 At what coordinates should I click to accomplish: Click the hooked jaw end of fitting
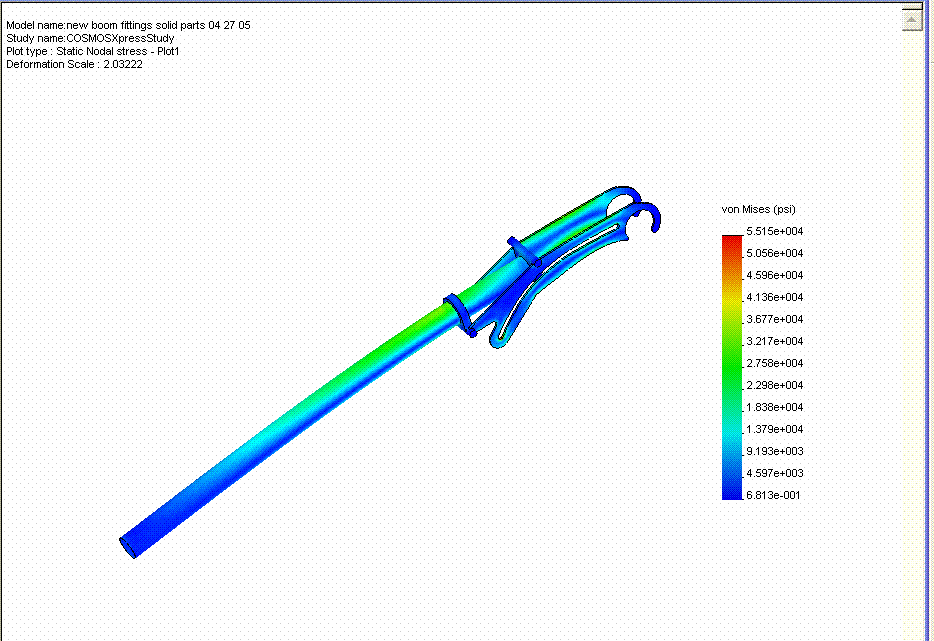tap(649, 216)
